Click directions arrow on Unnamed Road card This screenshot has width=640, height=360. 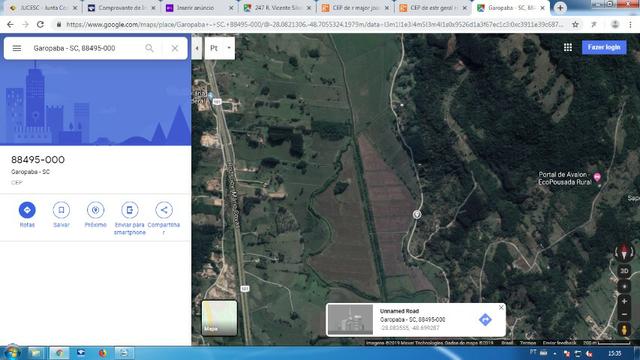click(x=485, y=320)
